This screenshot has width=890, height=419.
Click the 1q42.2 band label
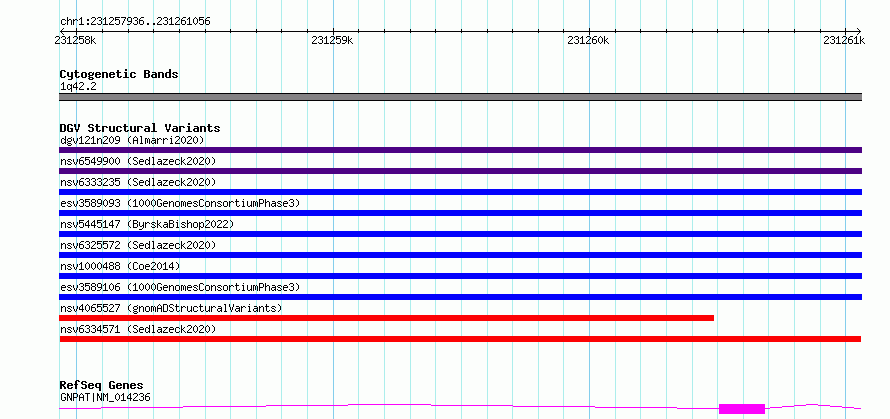click(x=78, y=86)
